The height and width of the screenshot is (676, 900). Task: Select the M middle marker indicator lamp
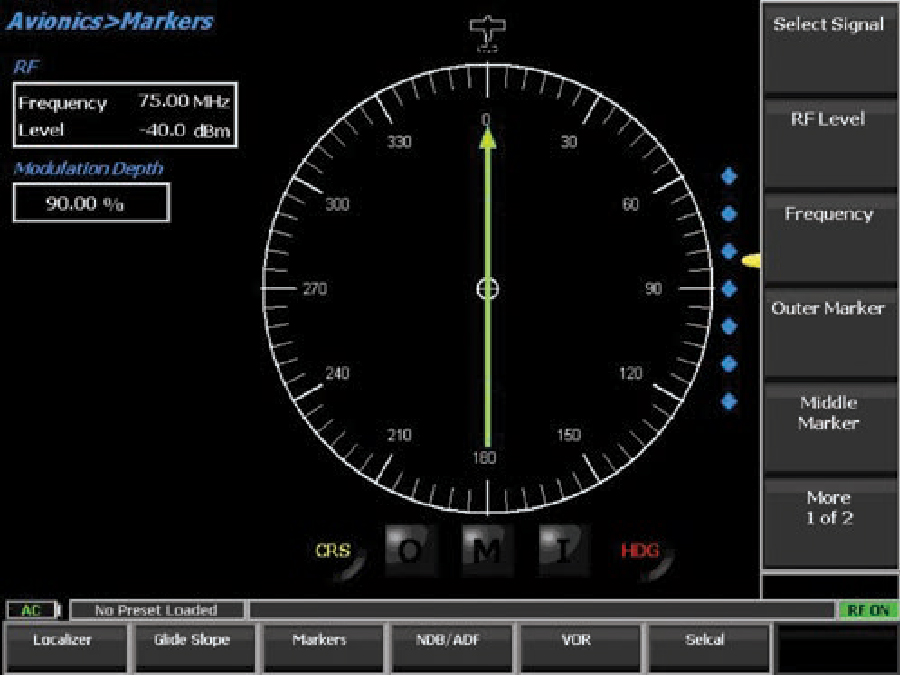pos(487,549)
